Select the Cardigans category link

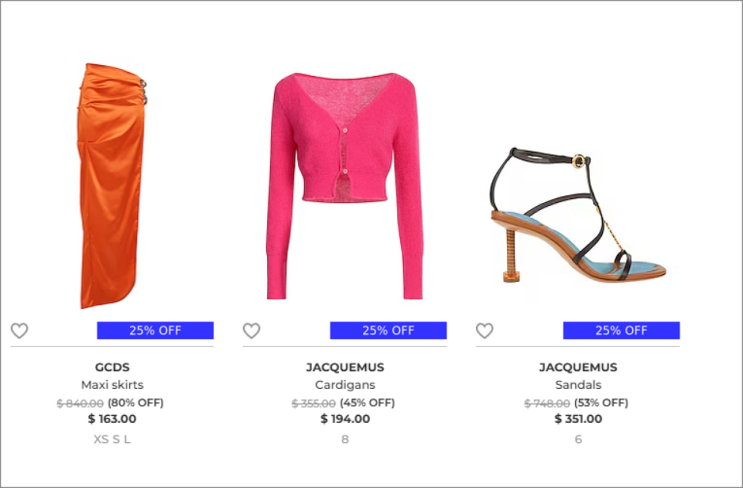pos(345,385)
